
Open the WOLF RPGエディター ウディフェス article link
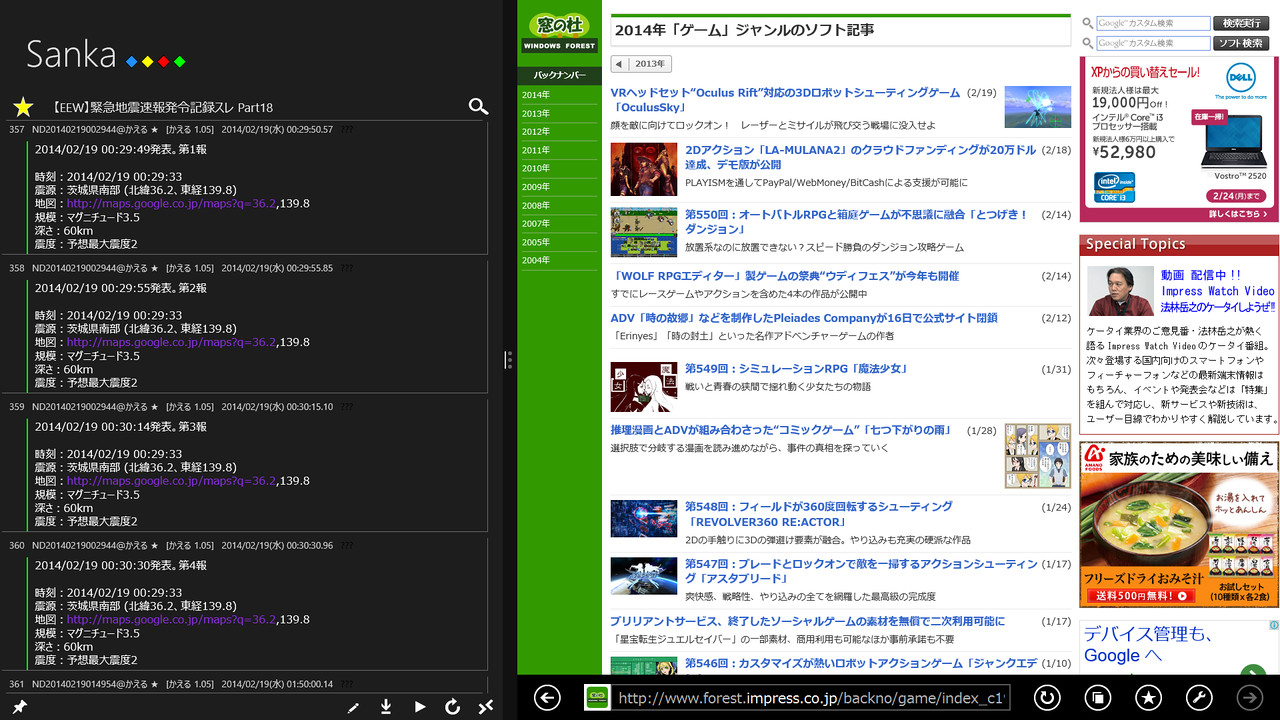pyautogui.click(x=785, y=276)
